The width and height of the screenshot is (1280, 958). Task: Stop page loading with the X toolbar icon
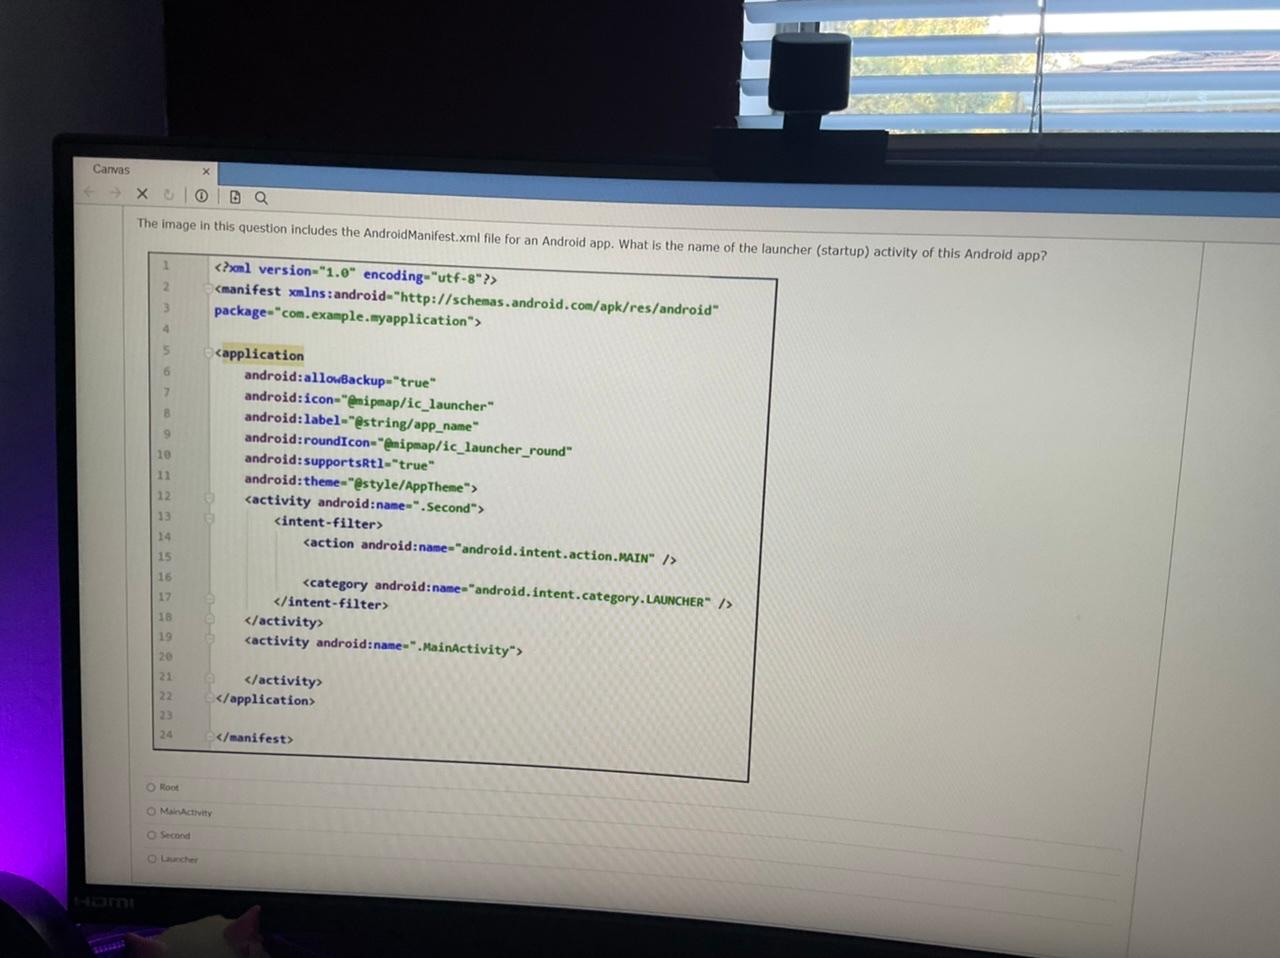[x=142, y=193]
